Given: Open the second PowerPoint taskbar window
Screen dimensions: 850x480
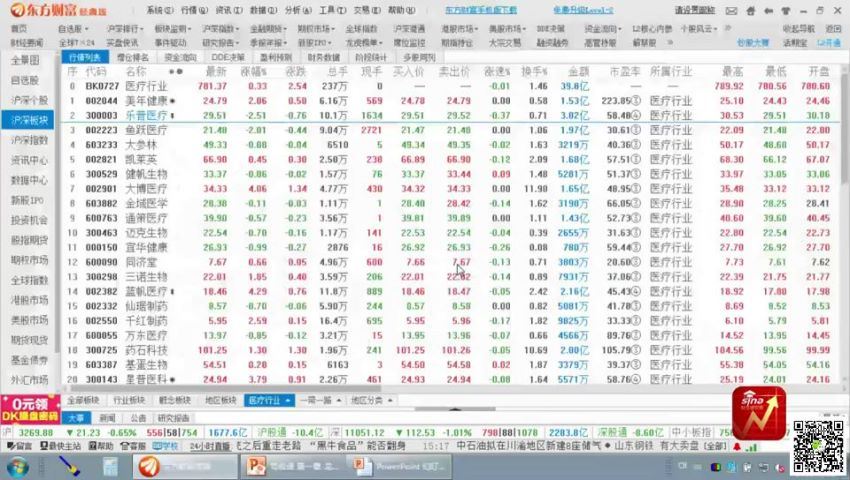Looking at the screenshot, I should point(398,466).
